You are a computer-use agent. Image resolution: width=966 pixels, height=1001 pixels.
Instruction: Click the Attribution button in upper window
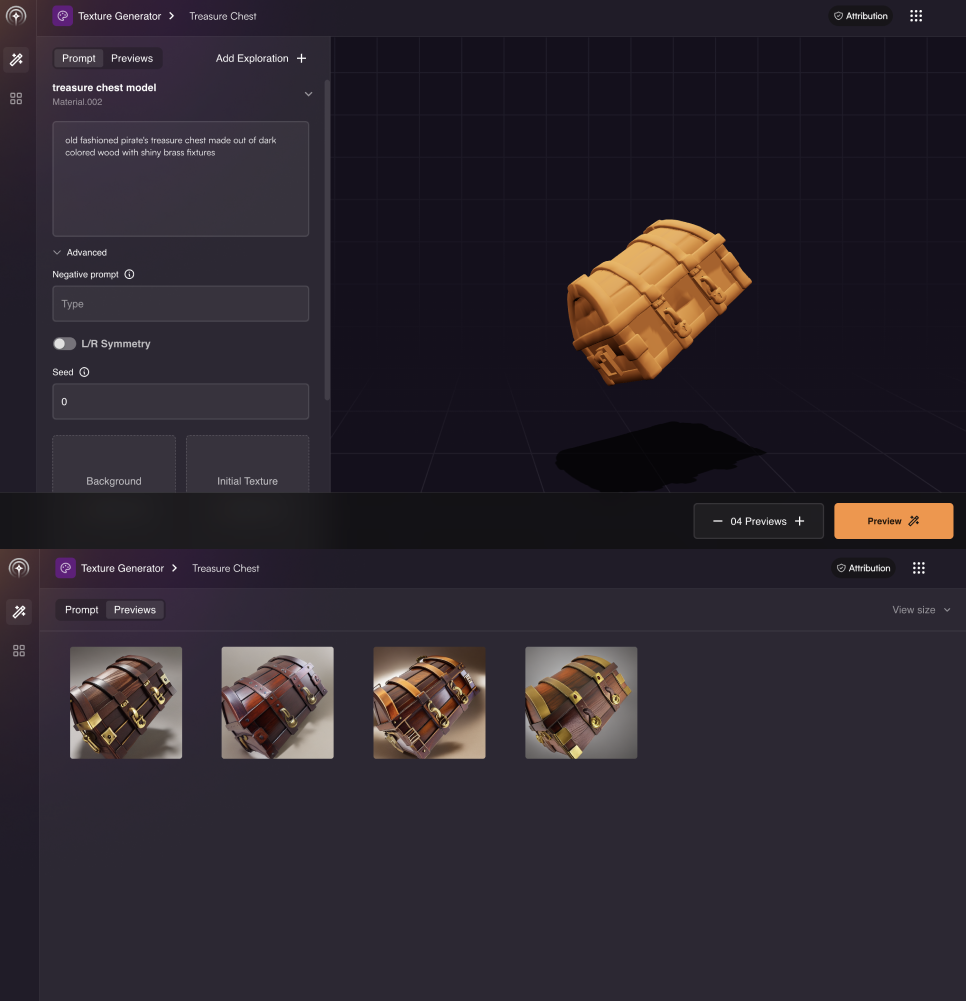861,16
